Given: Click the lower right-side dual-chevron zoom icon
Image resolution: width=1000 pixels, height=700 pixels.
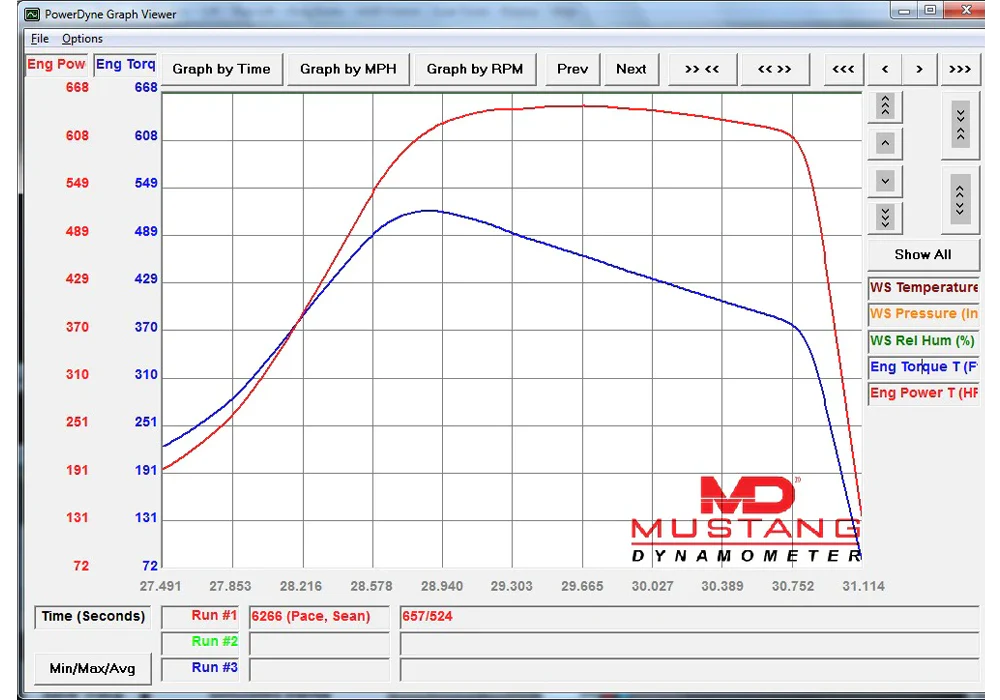Looking at the screenshot, I should (960, 198).
